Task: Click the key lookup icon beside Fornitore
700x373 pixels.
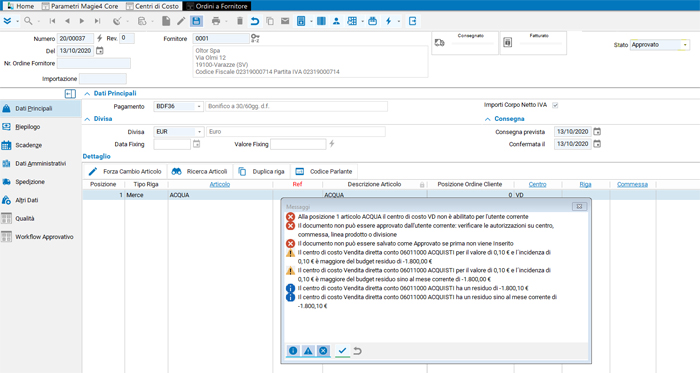Action: click(255, 38)
